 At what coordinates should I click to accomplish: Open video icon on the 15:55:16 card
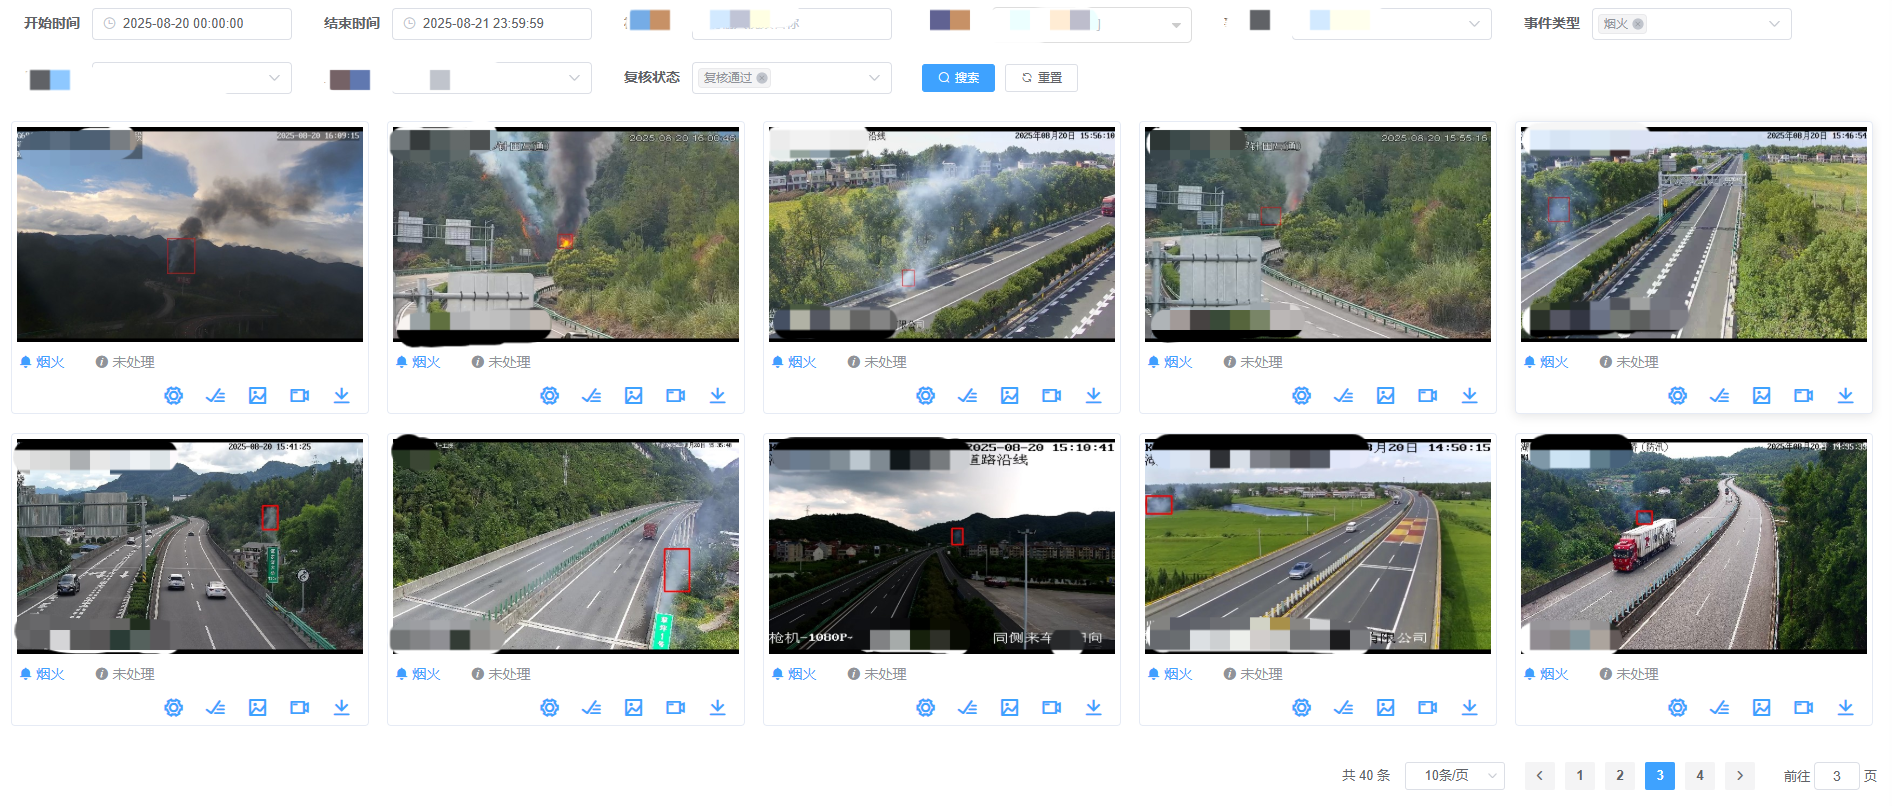click(x=1428, y=396)
